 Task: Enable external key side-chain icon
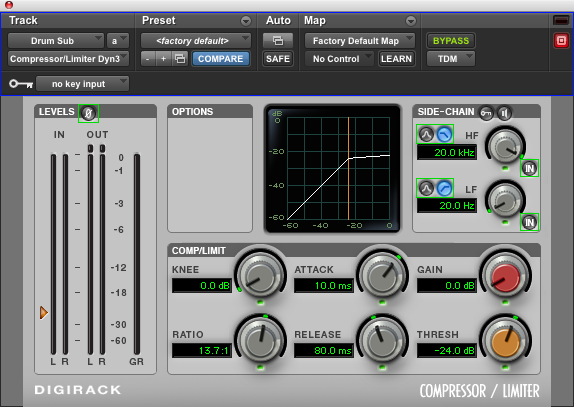486,113
